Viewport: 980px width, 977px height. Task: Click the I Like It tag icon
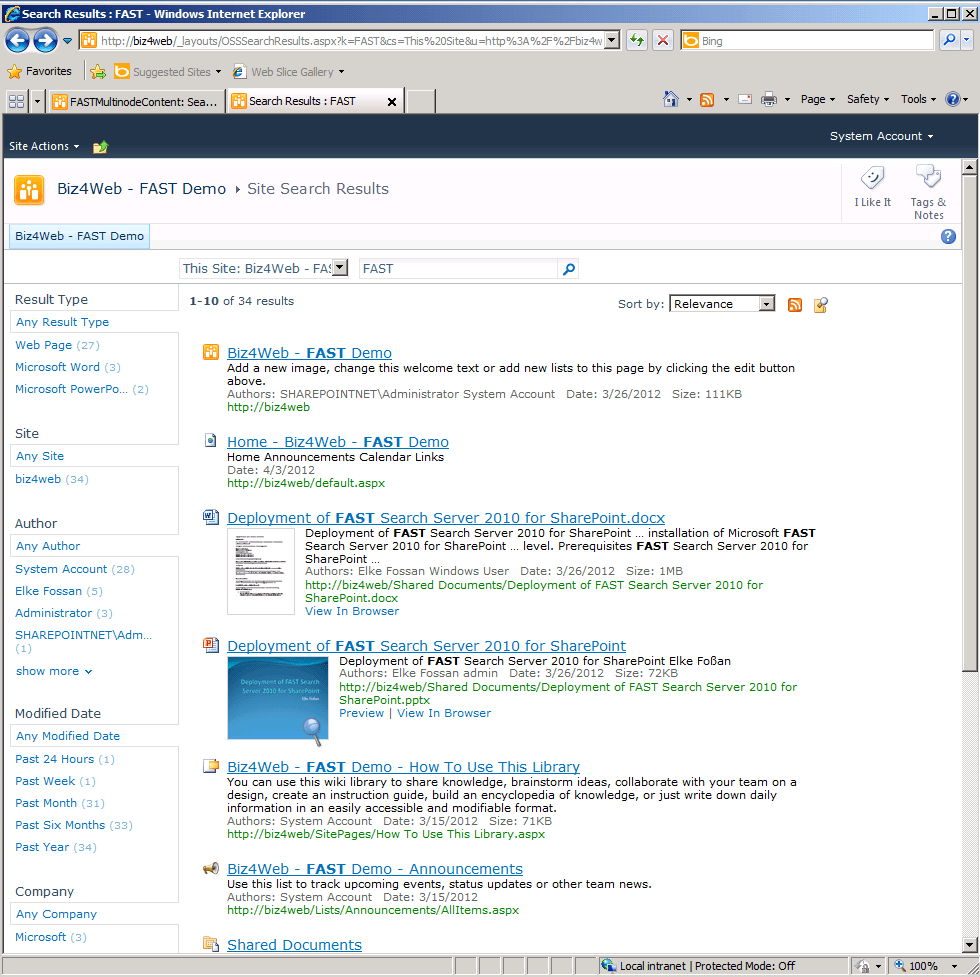(x=872, y=186)
